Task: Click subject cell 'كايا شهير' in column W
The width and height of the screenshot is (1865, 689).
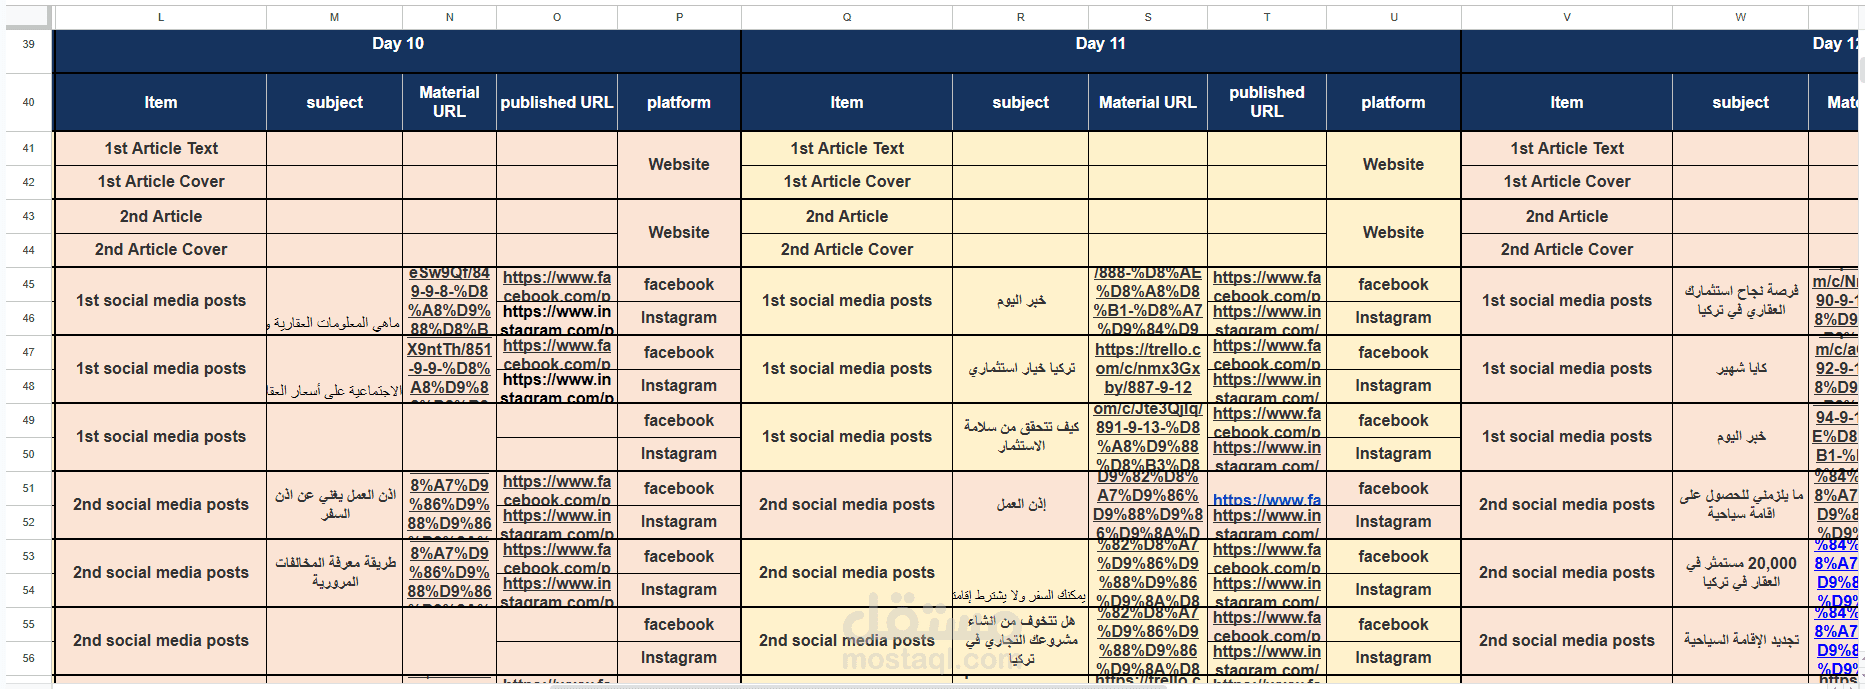Action: (1740, 369)
